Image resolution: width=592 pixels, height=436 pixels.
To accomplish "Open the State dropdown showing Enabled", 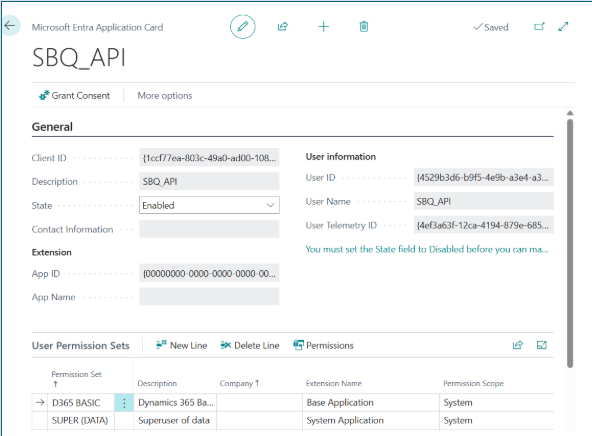I will [x=209, y=205].
